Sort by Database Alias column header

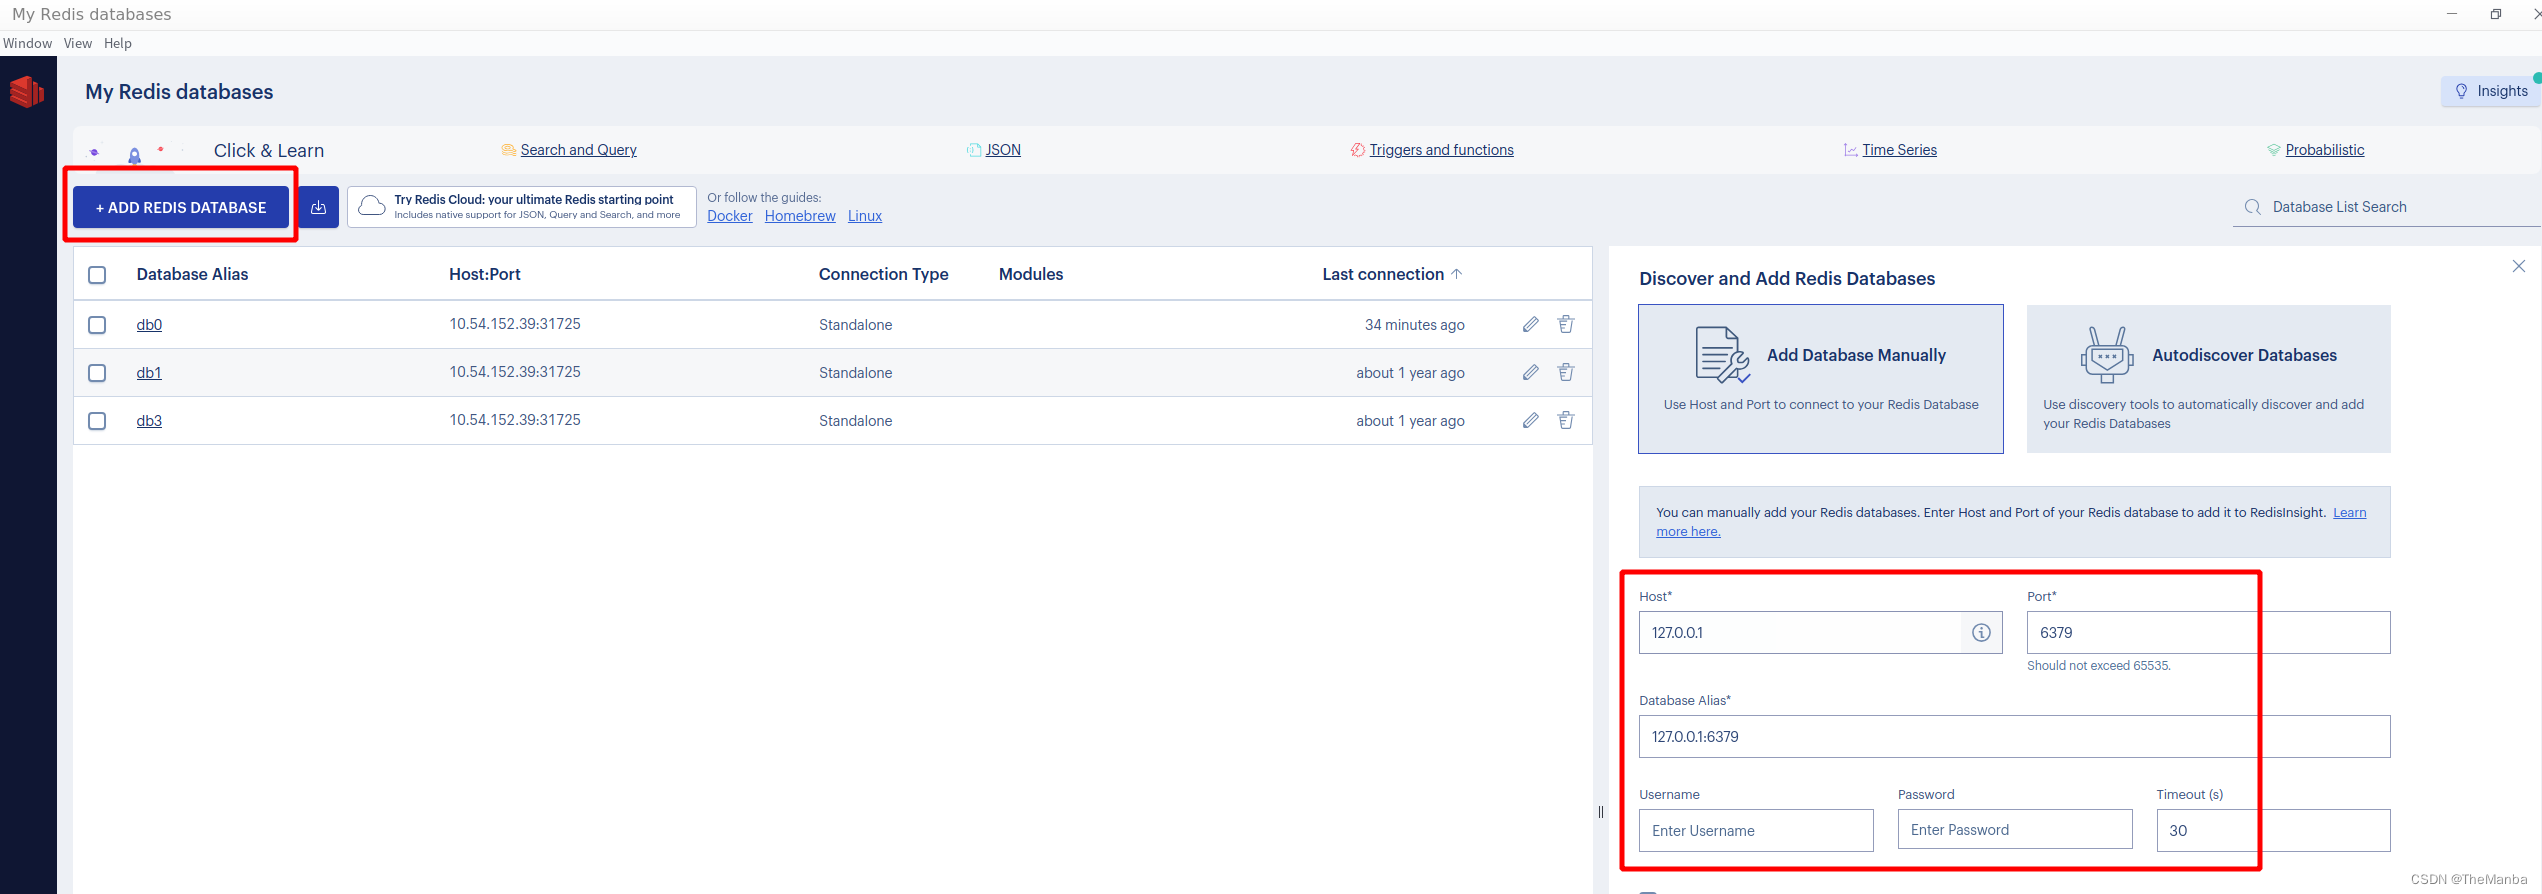tap(192, 274)
